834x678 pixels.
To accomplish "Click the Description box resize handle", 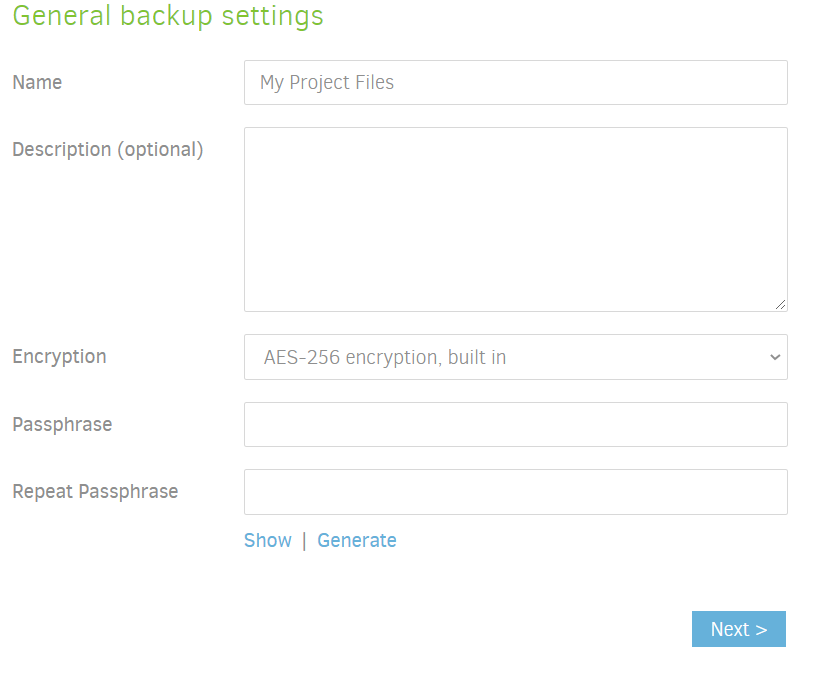I will [x=780, y=304].
